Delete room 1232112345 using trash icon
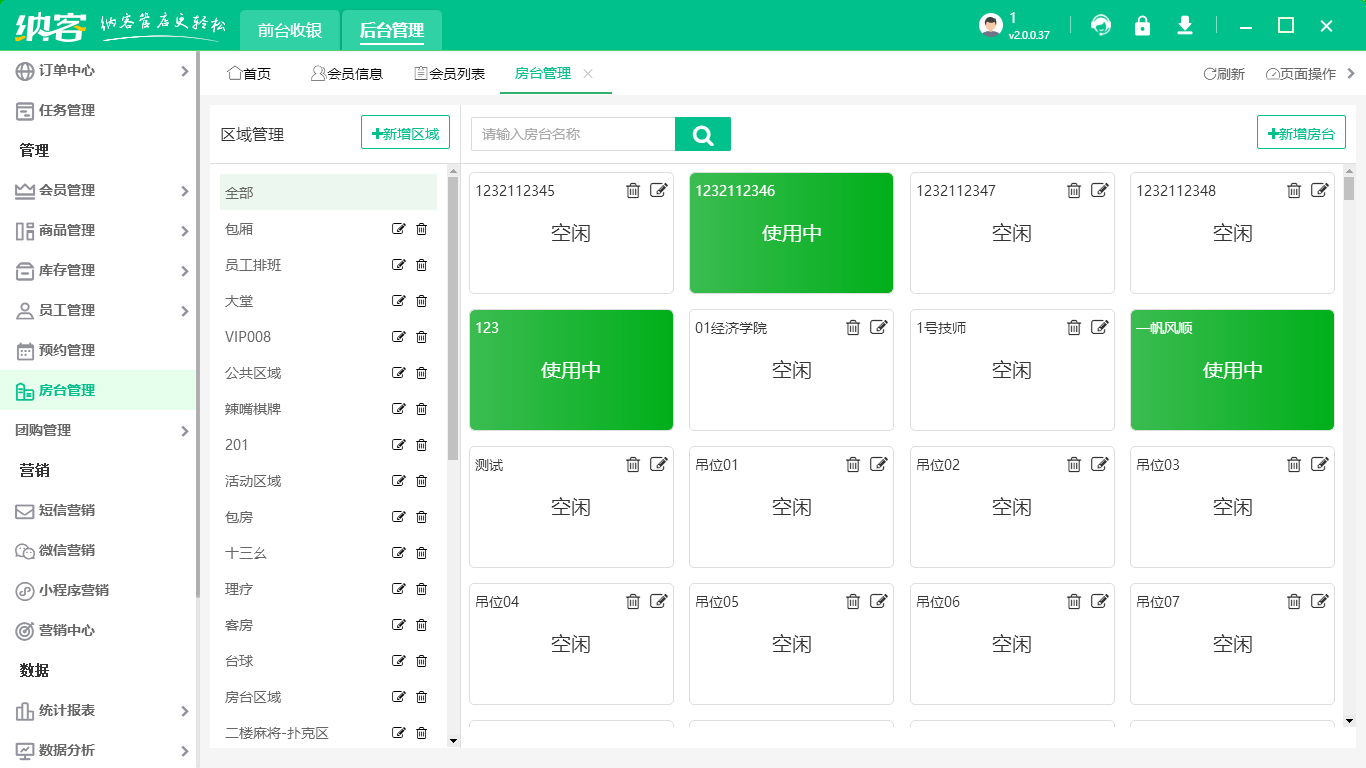 pyautogui.click(x=633, y=191)
